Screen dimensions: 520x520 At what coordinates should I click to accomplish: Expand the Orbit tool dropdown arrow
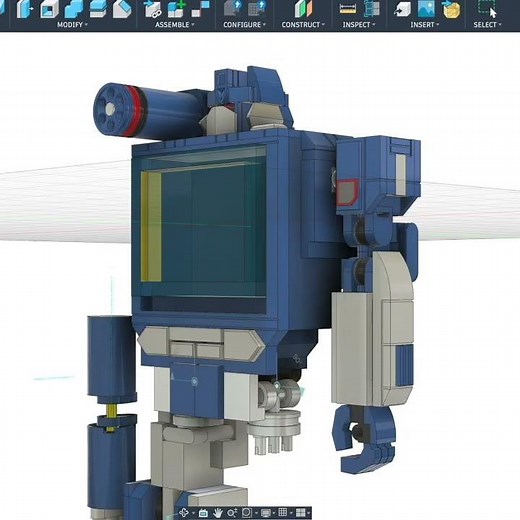pos(192,513)
